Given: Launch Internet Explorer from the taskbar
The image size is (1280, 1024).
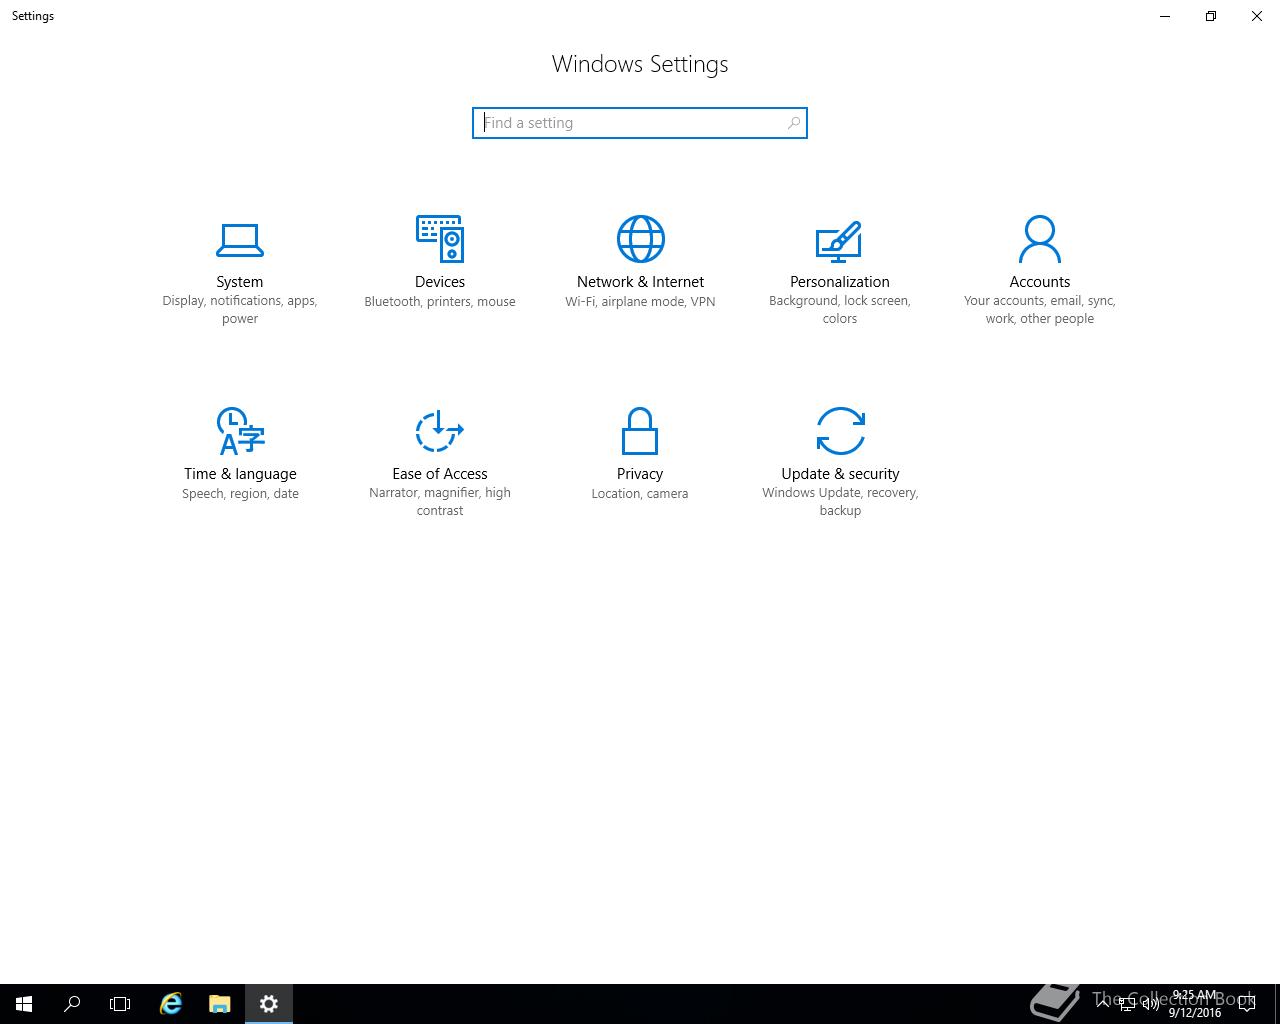Looking at the screenshot, I should (171, 1004).
